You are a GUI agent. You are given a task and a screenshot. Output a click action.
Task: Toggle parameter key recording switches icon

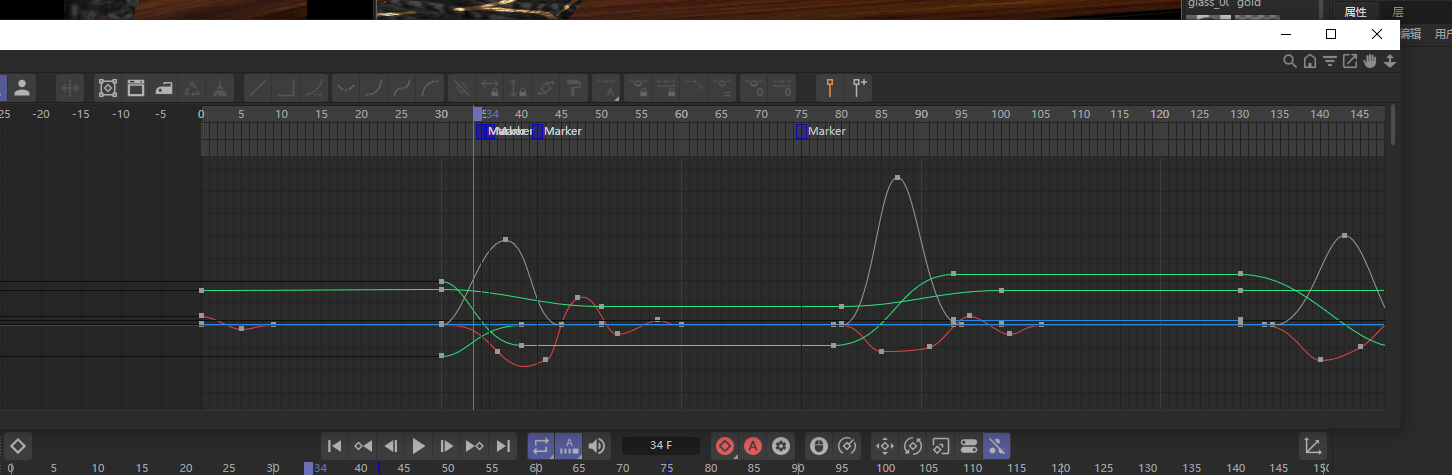(968, 446)
